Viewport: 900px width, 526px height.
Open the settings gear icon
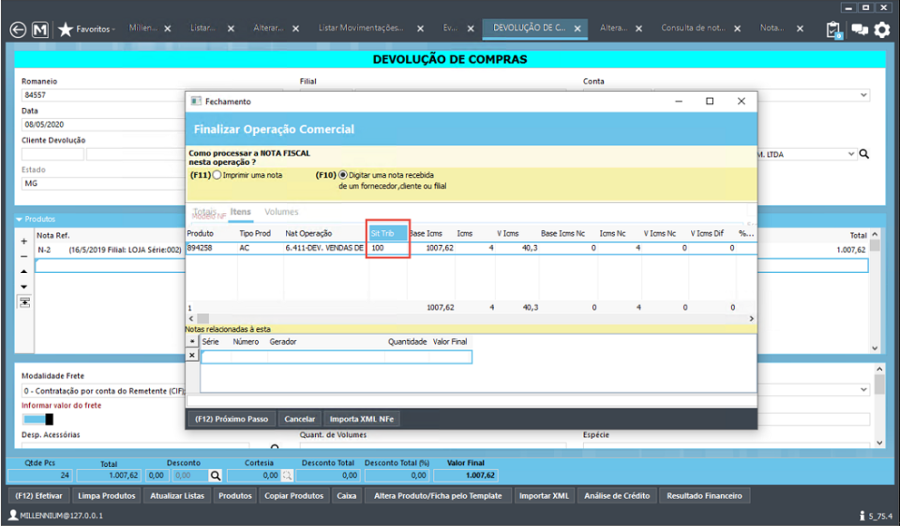tap(882, 30)
